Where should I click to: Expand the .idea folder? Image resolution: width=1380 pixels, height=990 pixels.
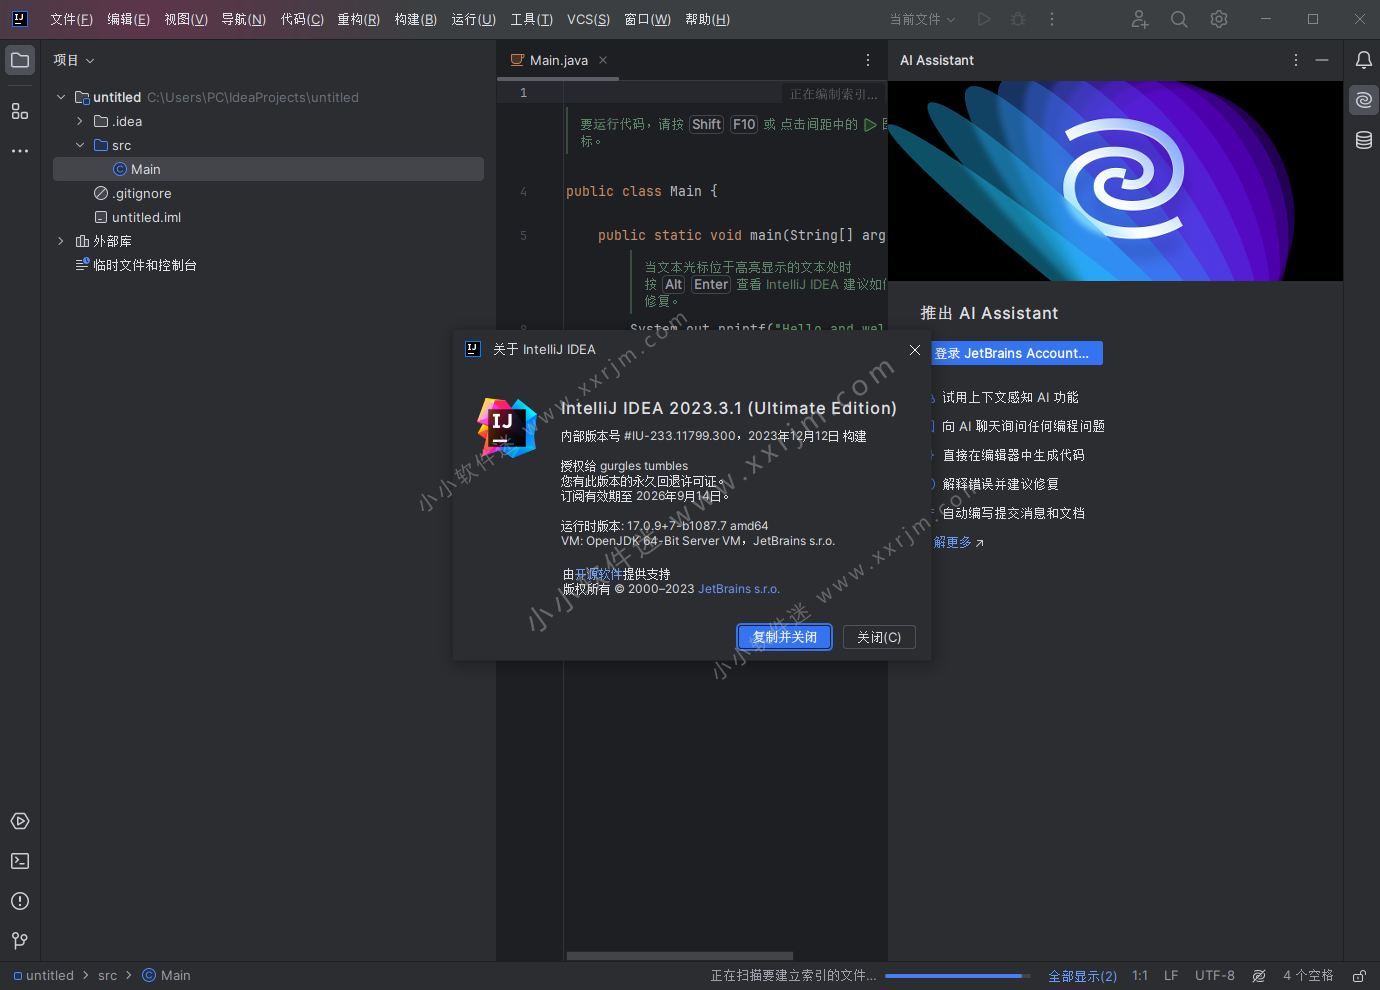(80, 121)
